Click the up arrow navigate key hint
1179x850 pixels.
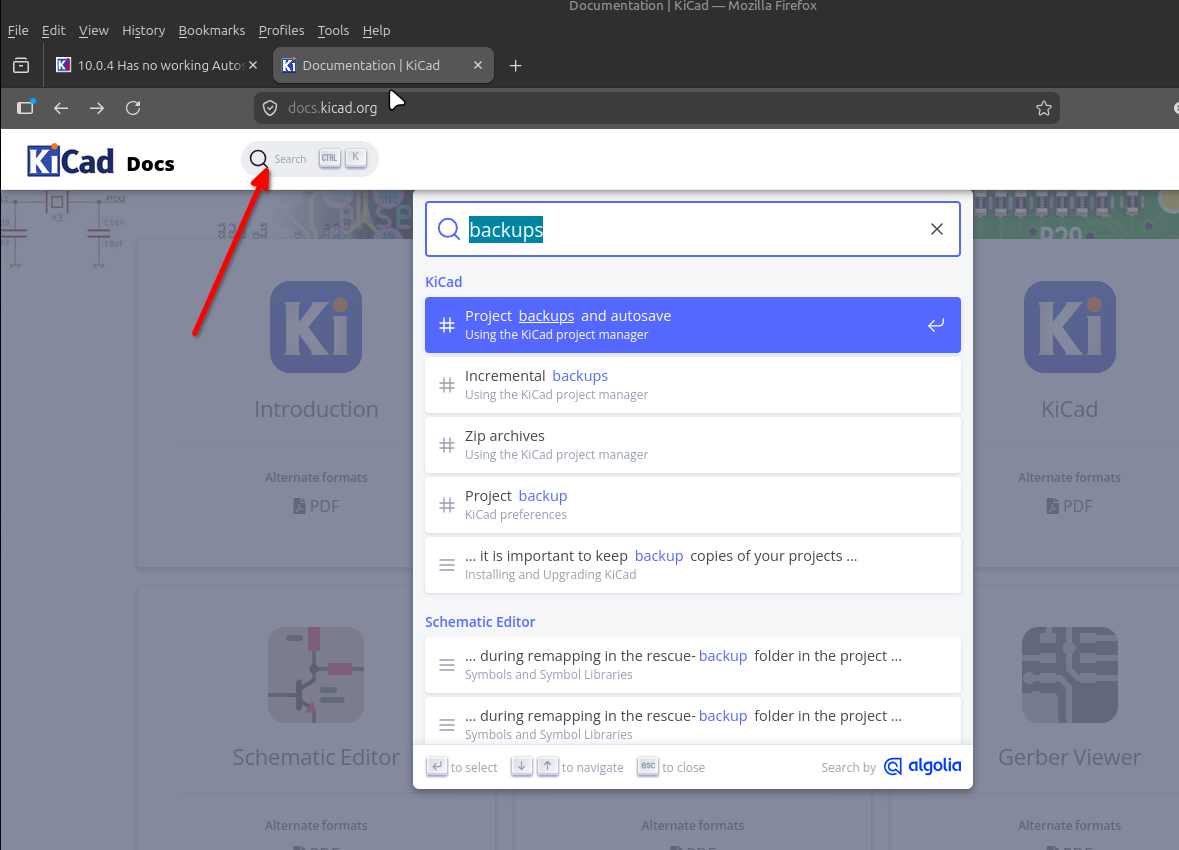[547, 767]
